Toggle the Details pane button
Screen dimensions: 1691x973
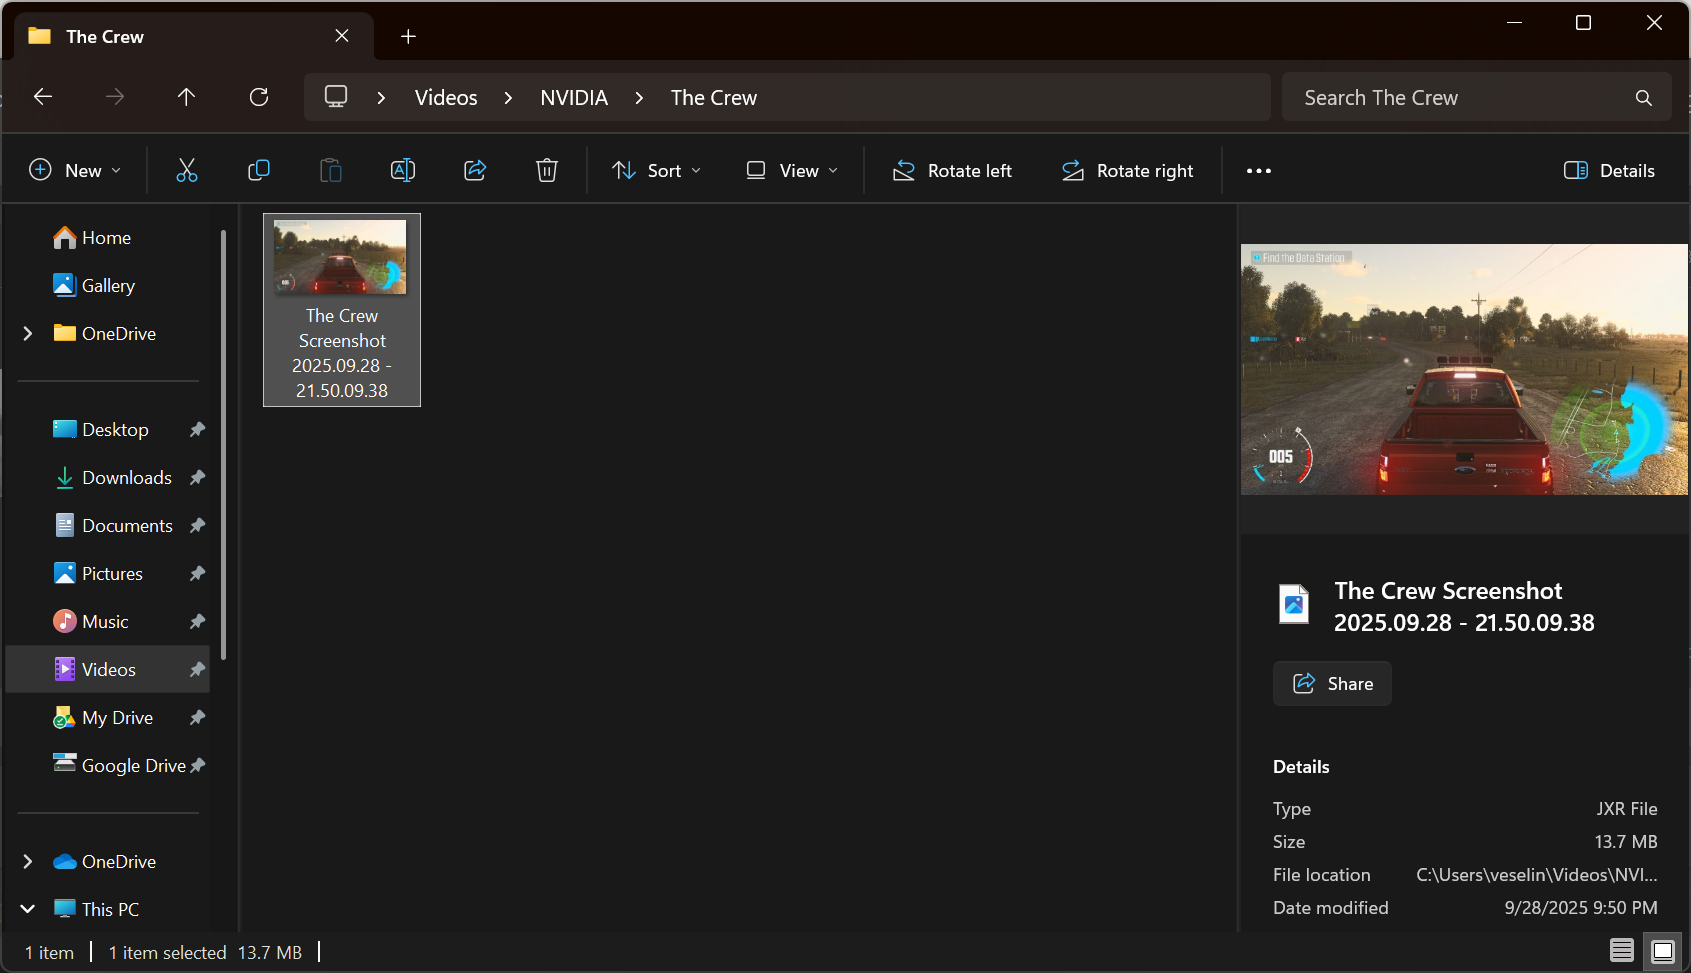[x=1609, y=171]
